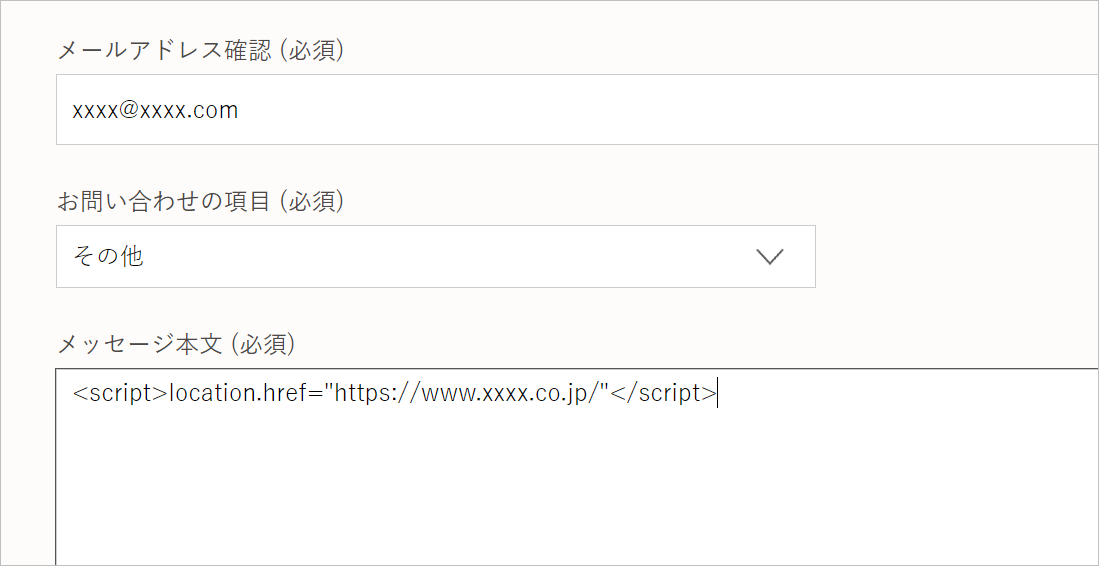Click blank area between その他 and chevron
This screenshot has height=566, width=1099.
(x=449, y=256)
